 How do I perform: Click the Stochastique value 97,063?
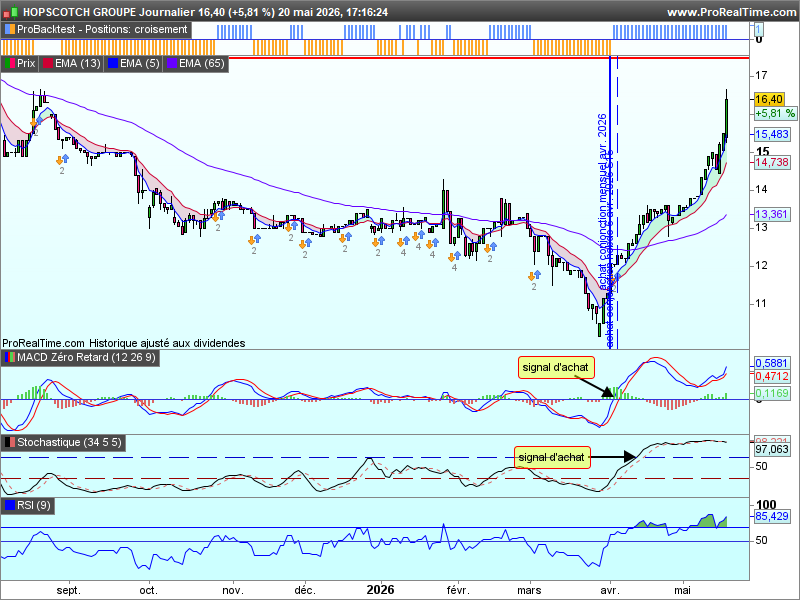pos(772,449)
